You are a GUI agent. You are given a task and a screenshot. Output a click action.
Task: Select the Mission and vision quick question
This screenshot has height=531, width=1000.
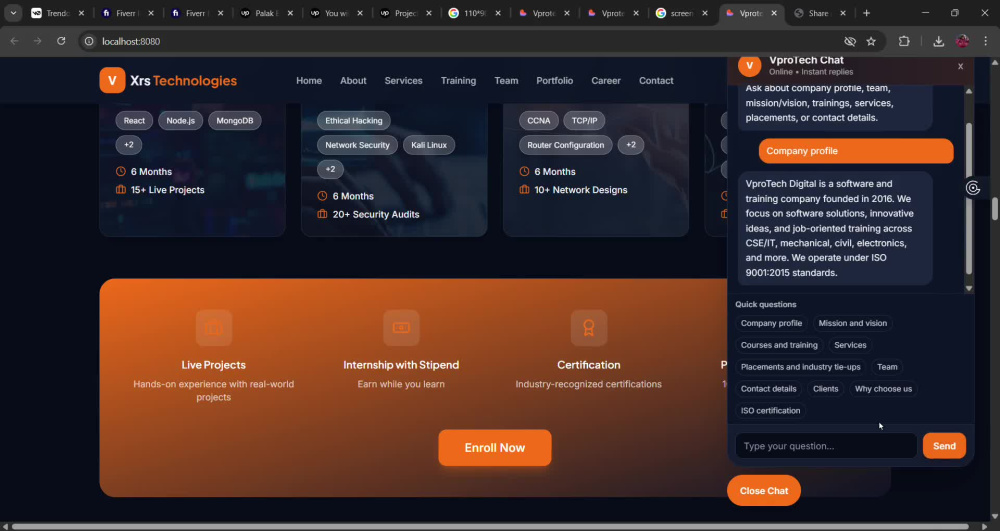click(853, 323)
